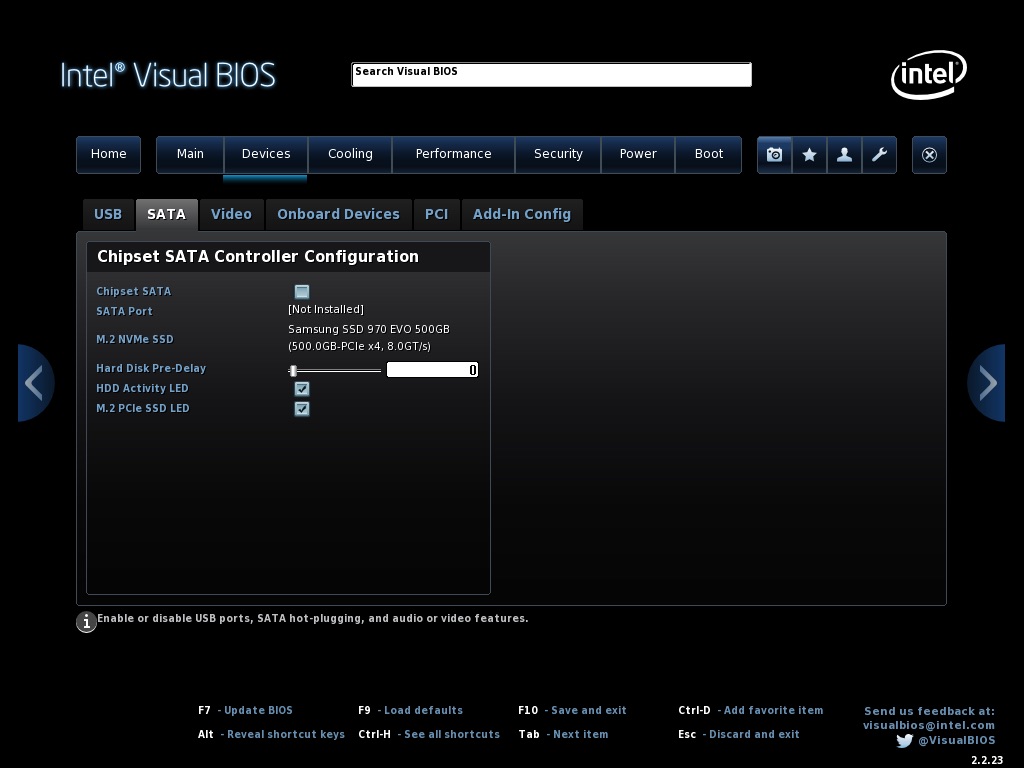Switch to the Main menu
The width and height of the screenshot is (1024, 768).
pos(190,155)
